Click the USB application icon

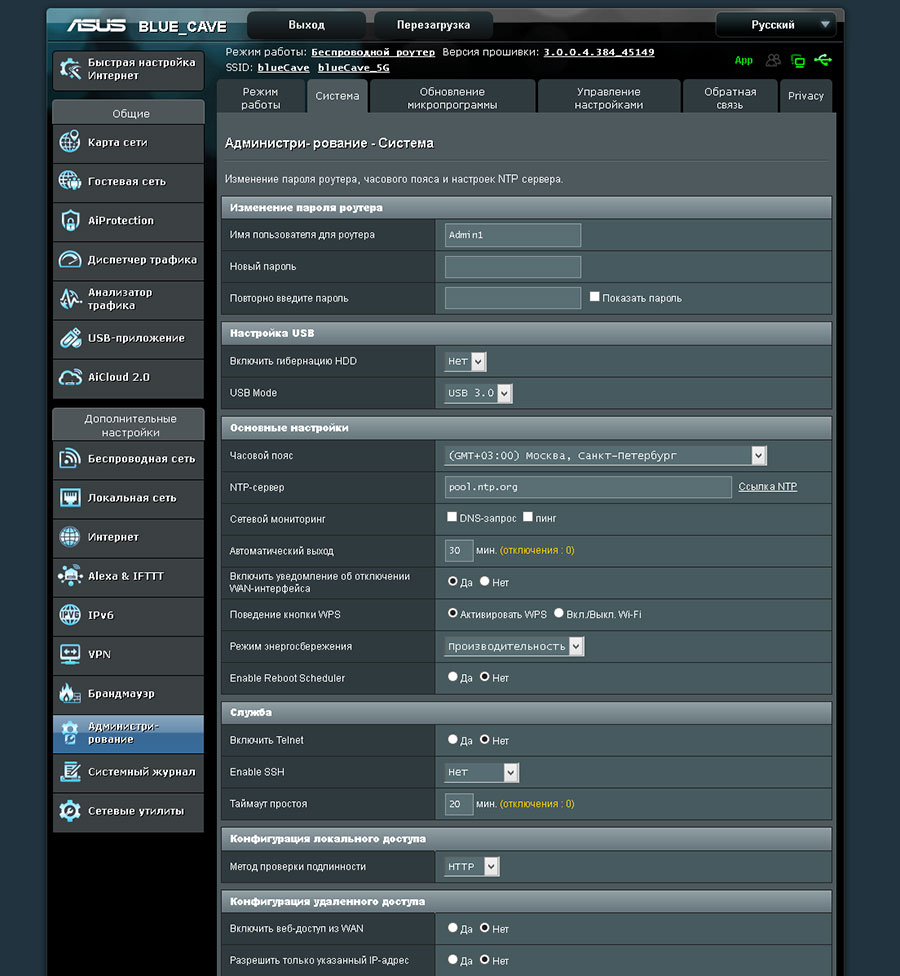[70, 338]
